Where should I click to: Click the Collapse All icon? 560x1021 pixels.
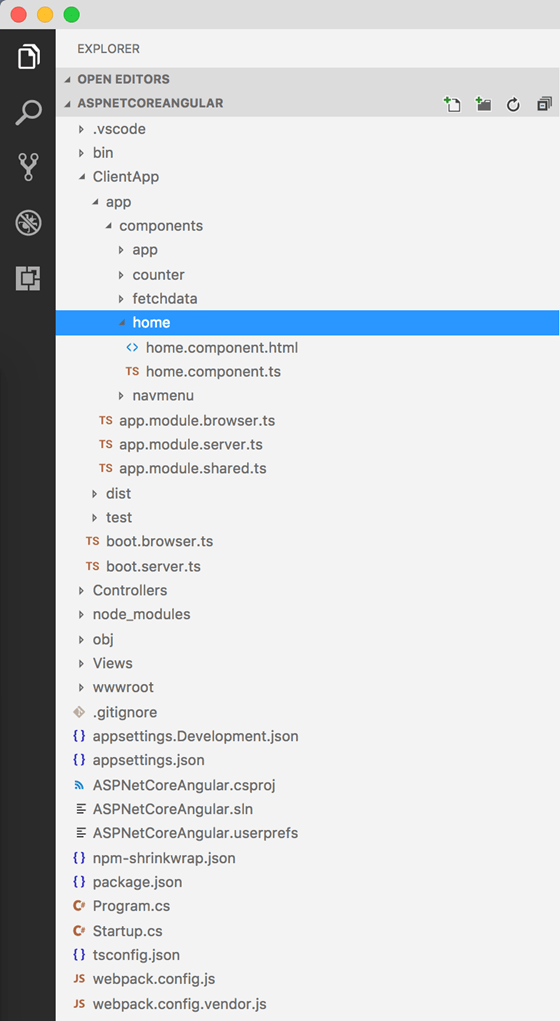[x=544, y=104]
